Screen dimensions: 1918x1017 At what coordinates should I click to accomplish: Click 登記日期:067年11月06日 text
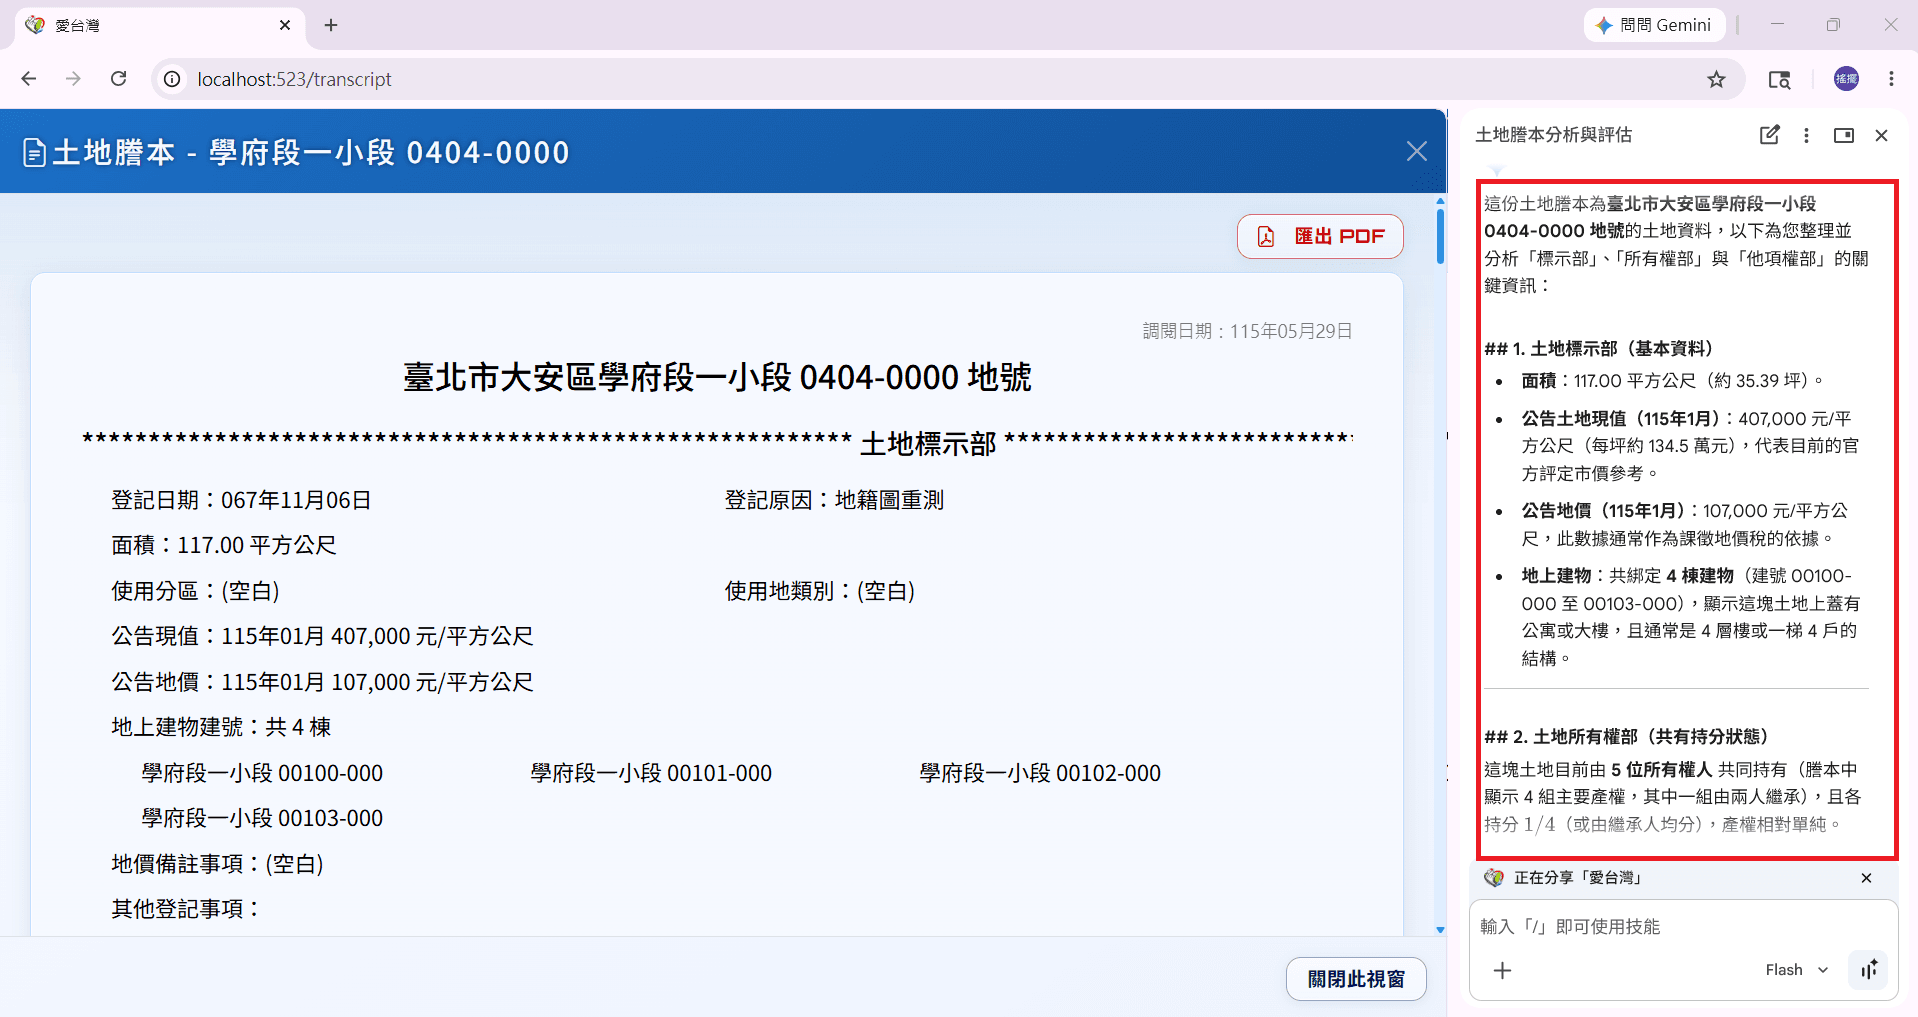[241, 500]
